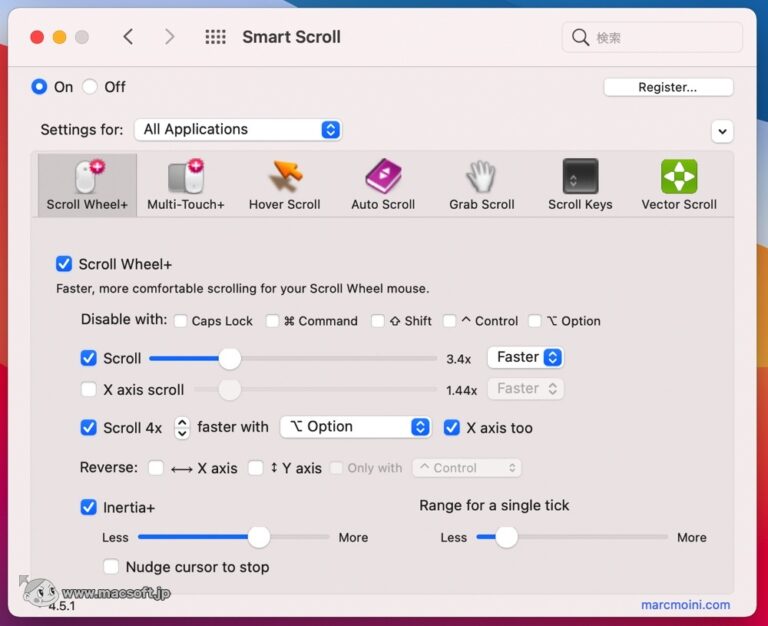Click the Scroll 4x multiplier stepper
The image size is (768, 626).
click(x=182, y=428)
